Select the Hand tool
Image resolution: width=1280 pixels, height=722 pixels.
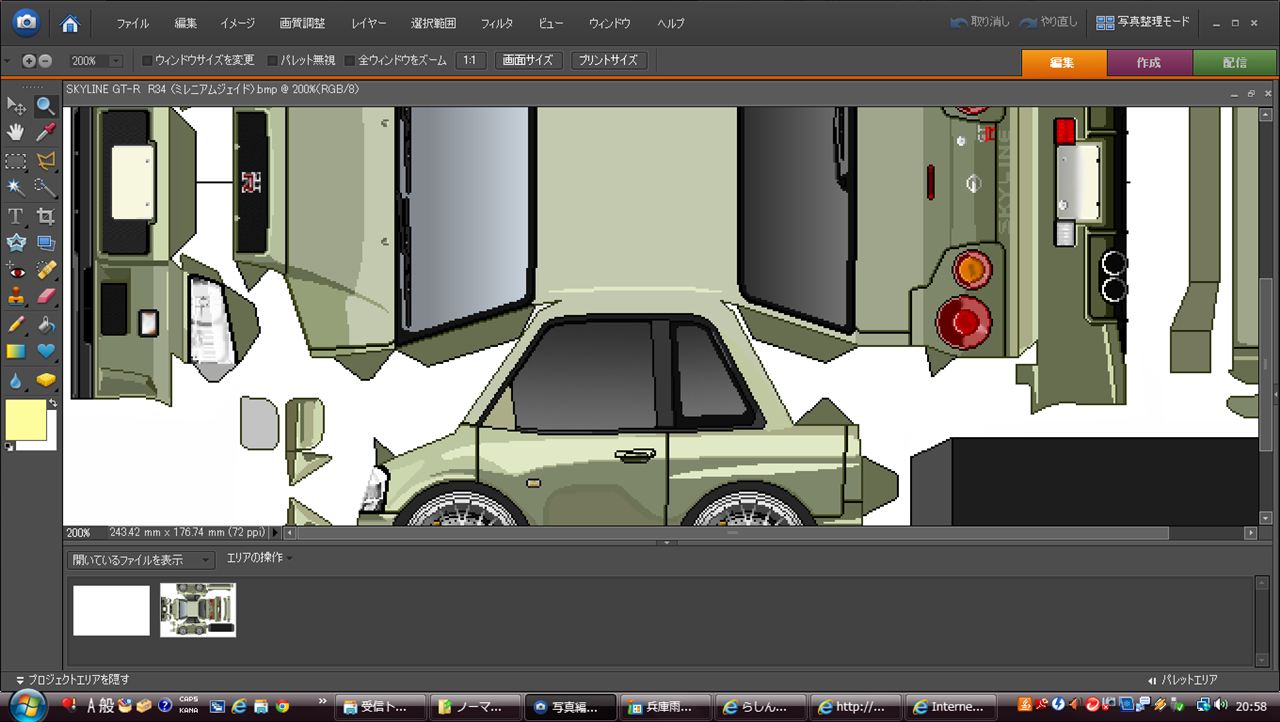coord(16,132)
